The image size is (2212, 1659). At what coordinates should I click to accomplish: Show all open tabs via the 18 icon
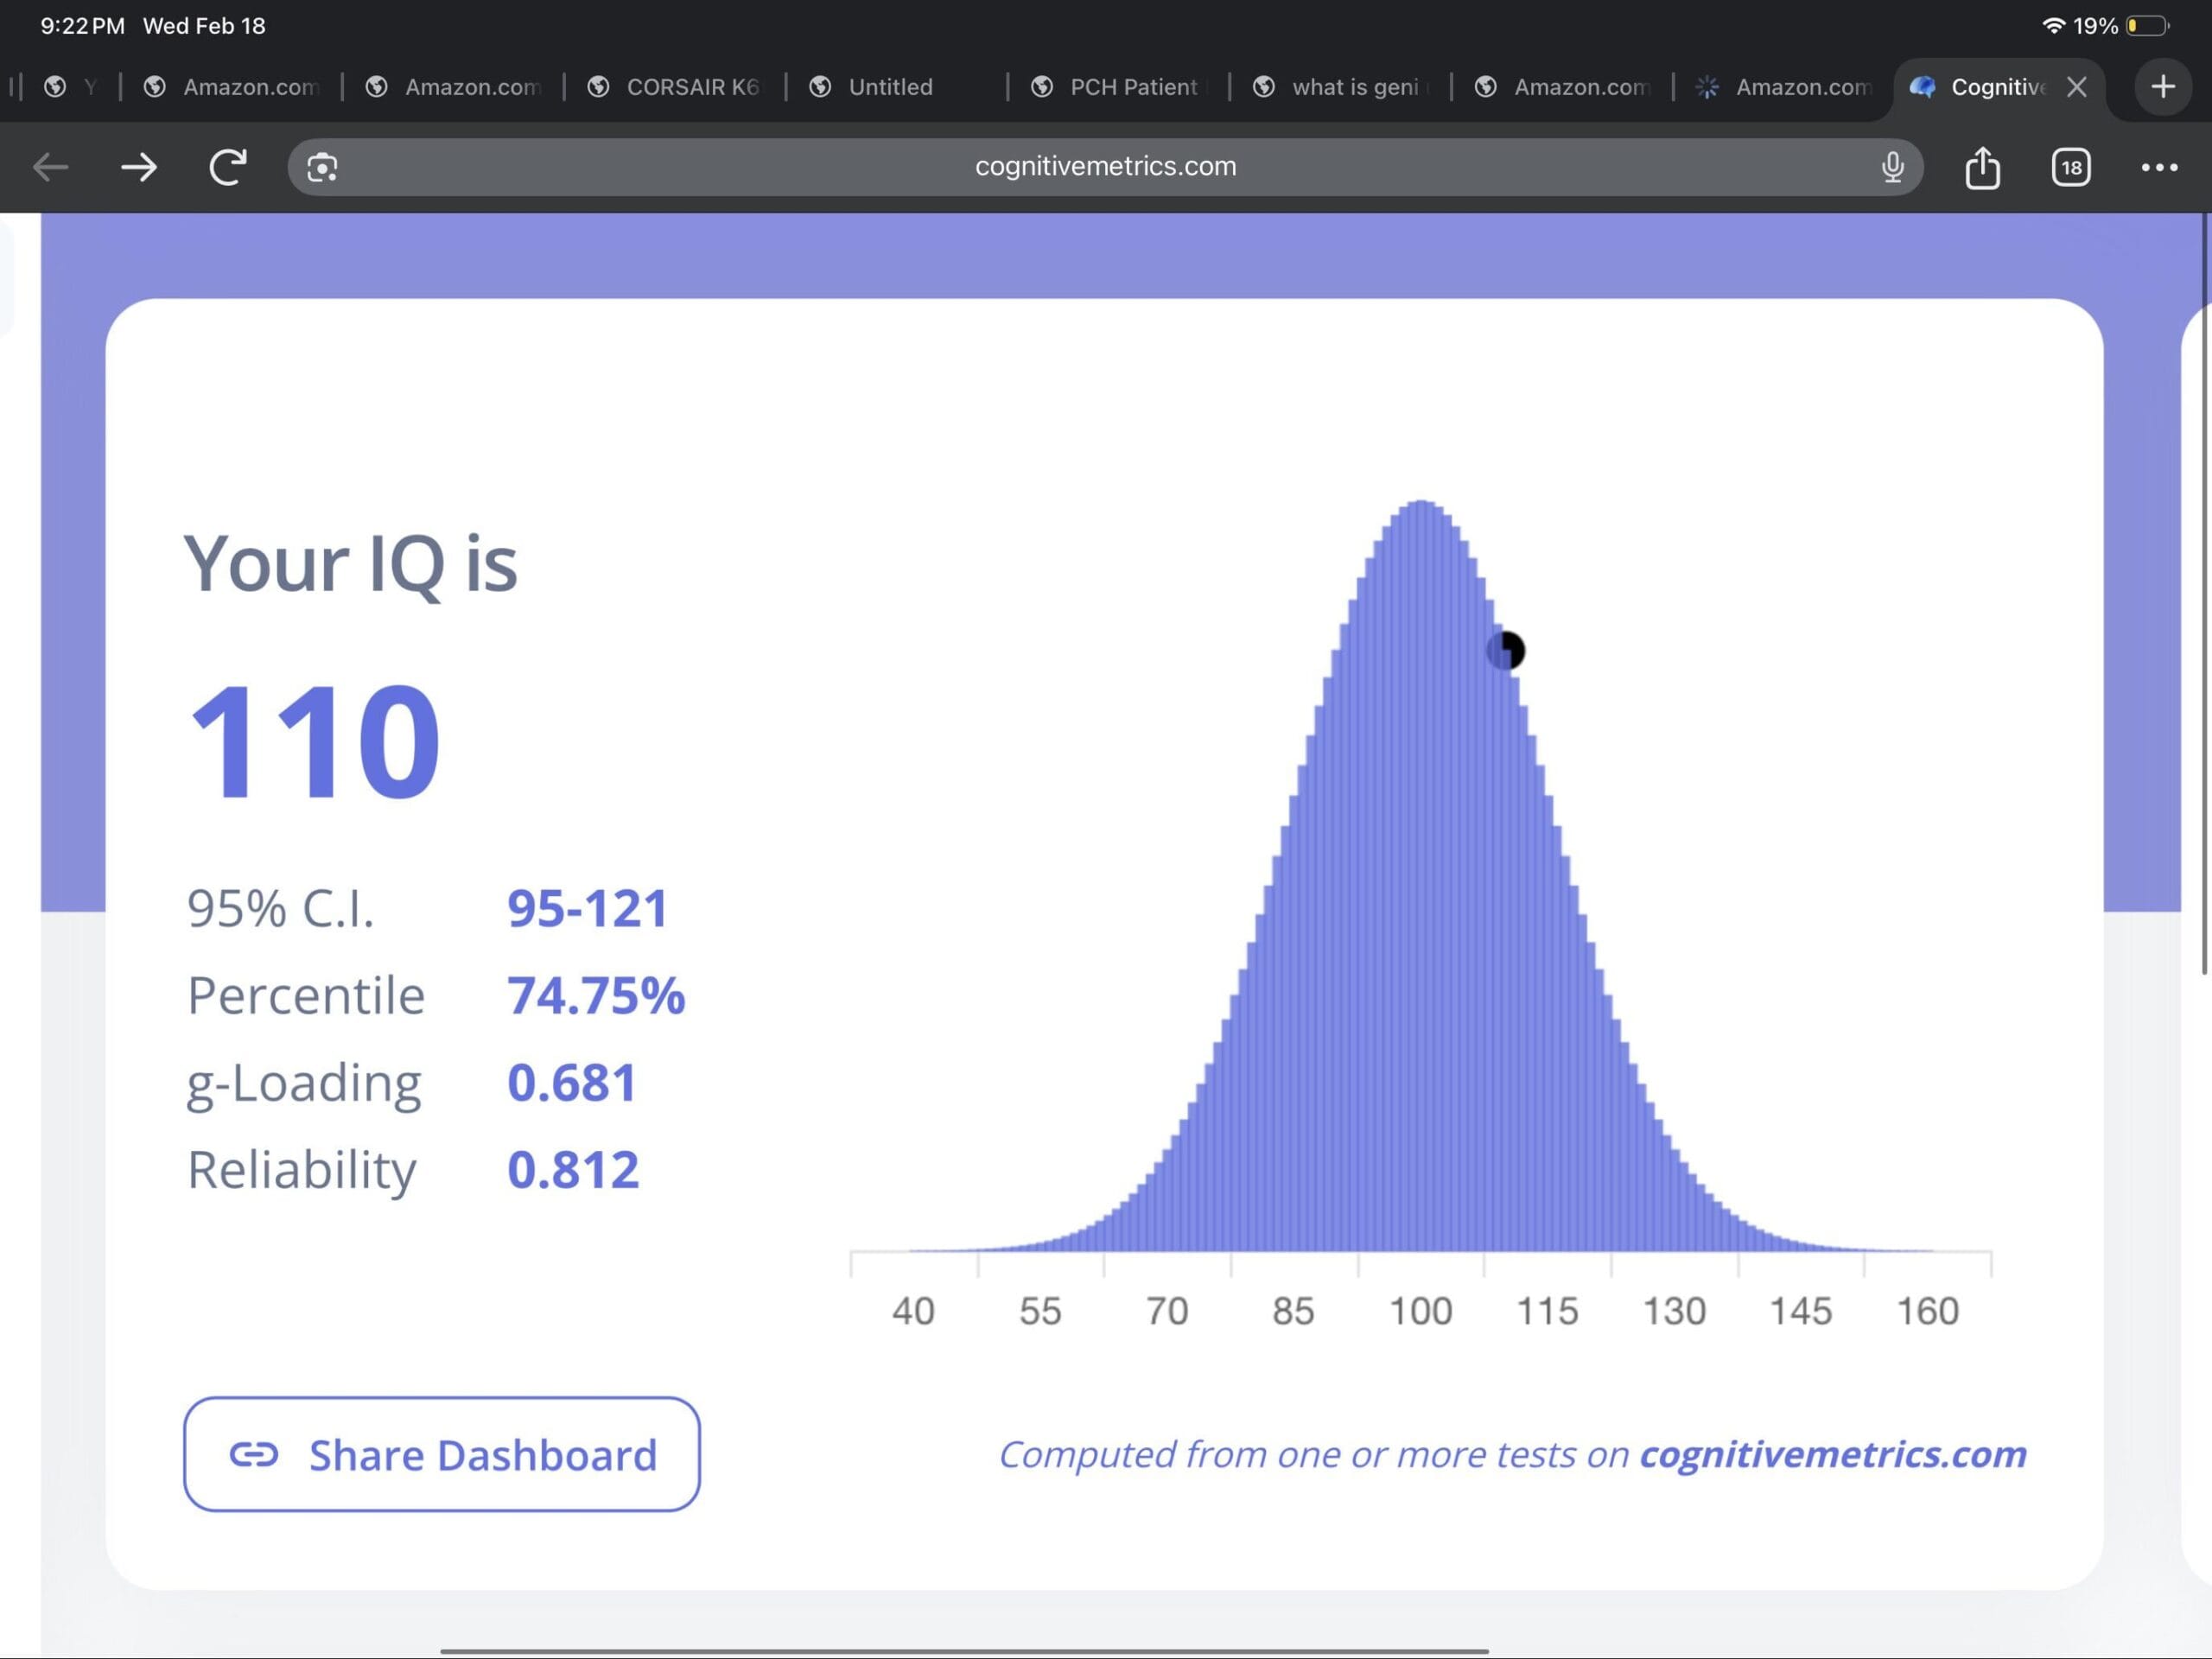click(2070, 167)
